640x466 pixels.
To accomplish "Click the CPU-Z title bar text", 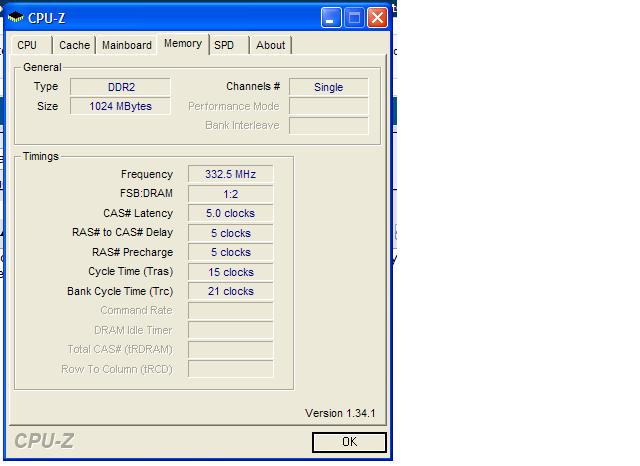I will click(47, 18).
